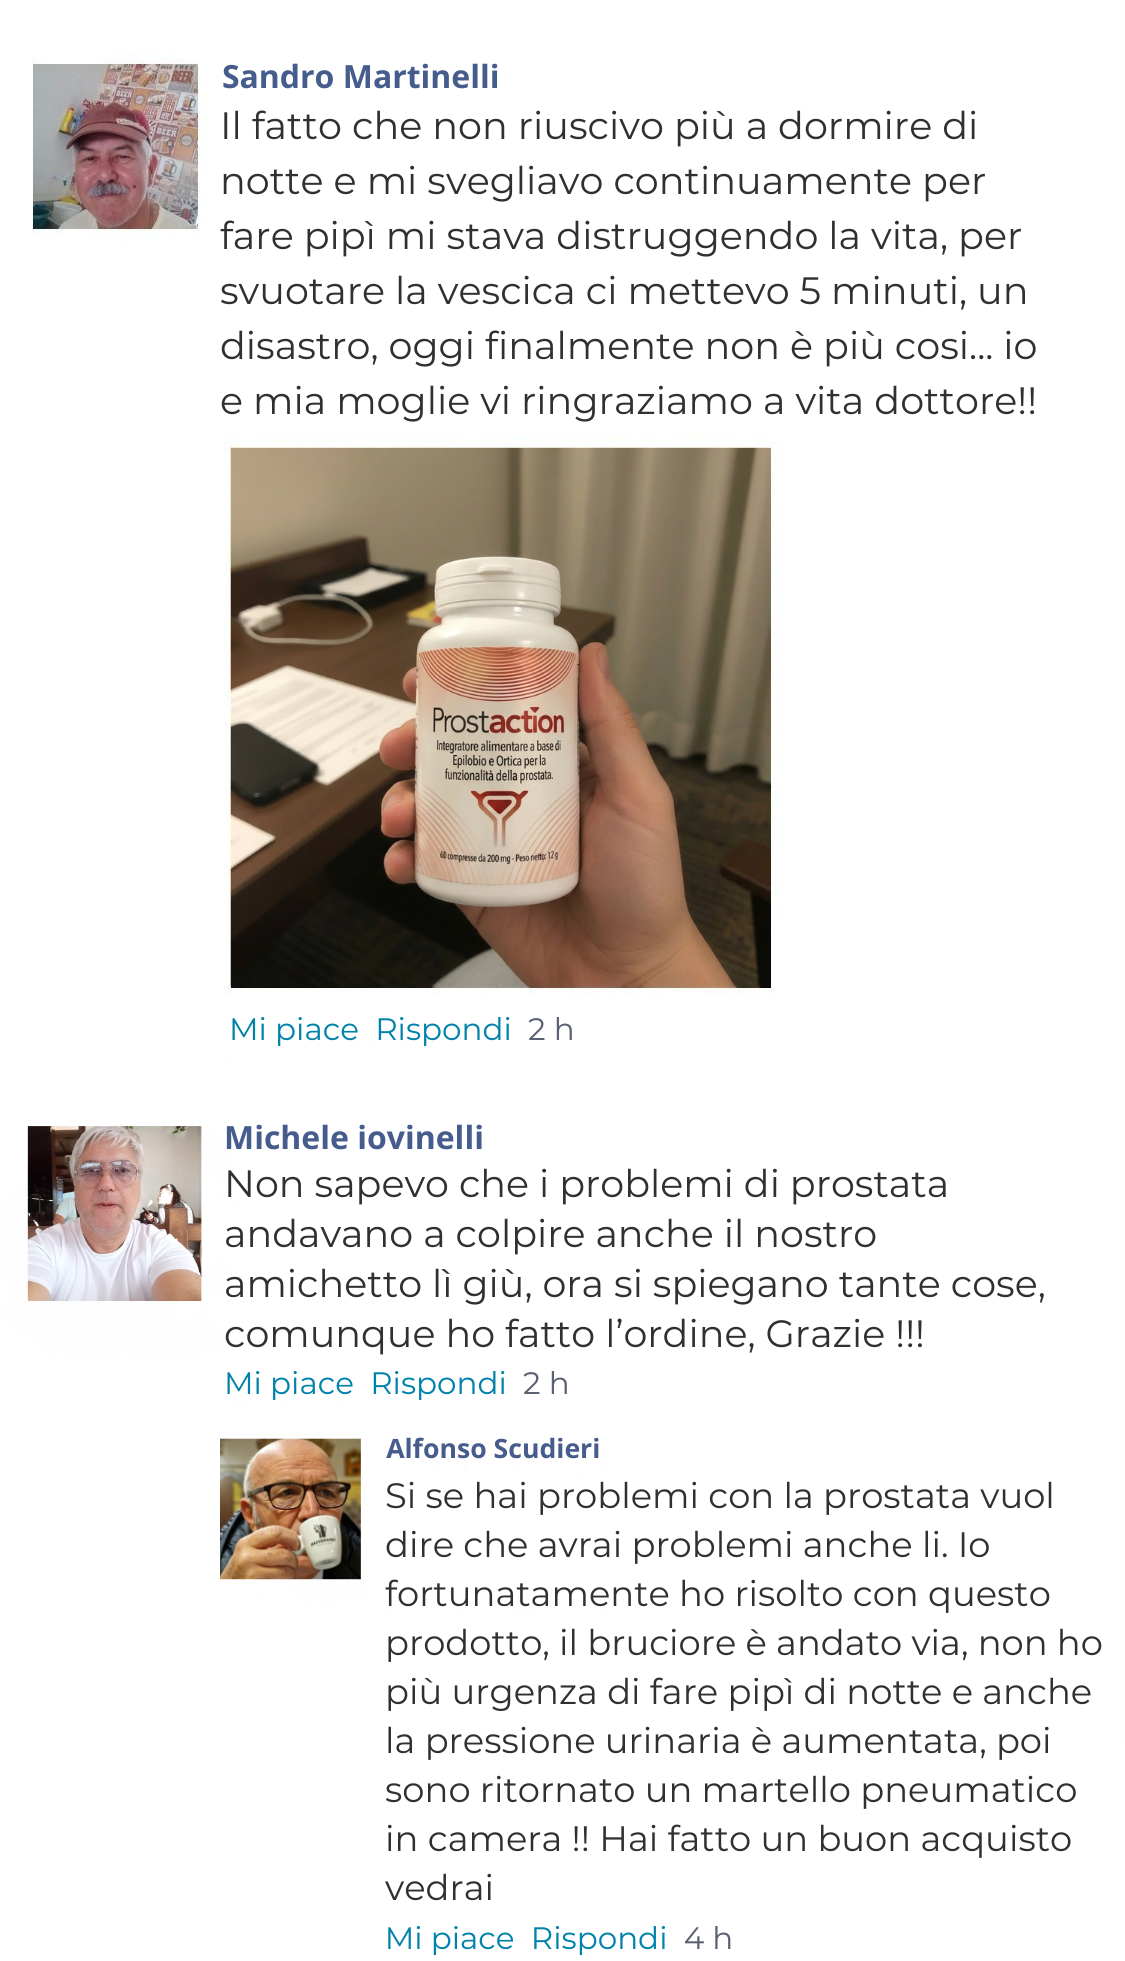Screen dimensions: 1125x1961
Task: Like Michele Iovinelli's comment
Action: pos(289,1383)
